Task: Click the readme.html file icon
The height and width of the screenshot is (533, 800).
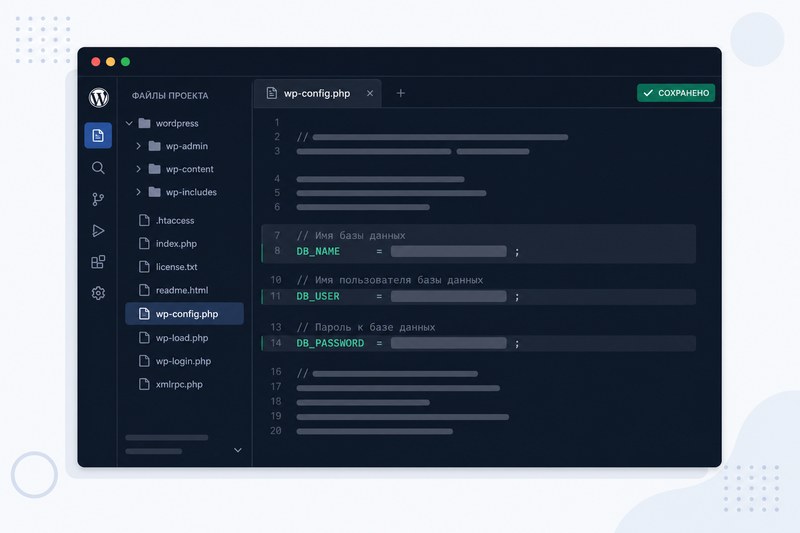Action: tap(144, 290)
